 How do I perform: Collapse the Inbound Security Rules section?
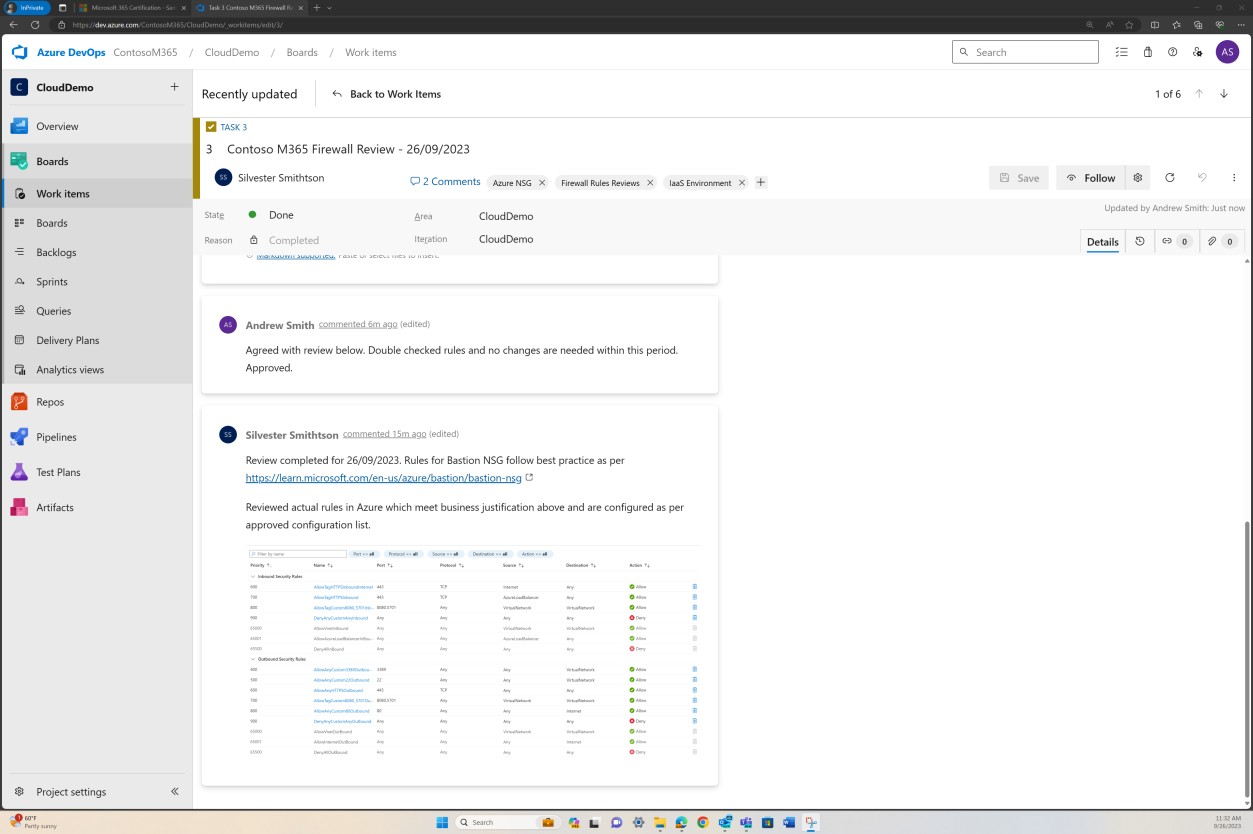pyautogui.click(x=254, y=576)
